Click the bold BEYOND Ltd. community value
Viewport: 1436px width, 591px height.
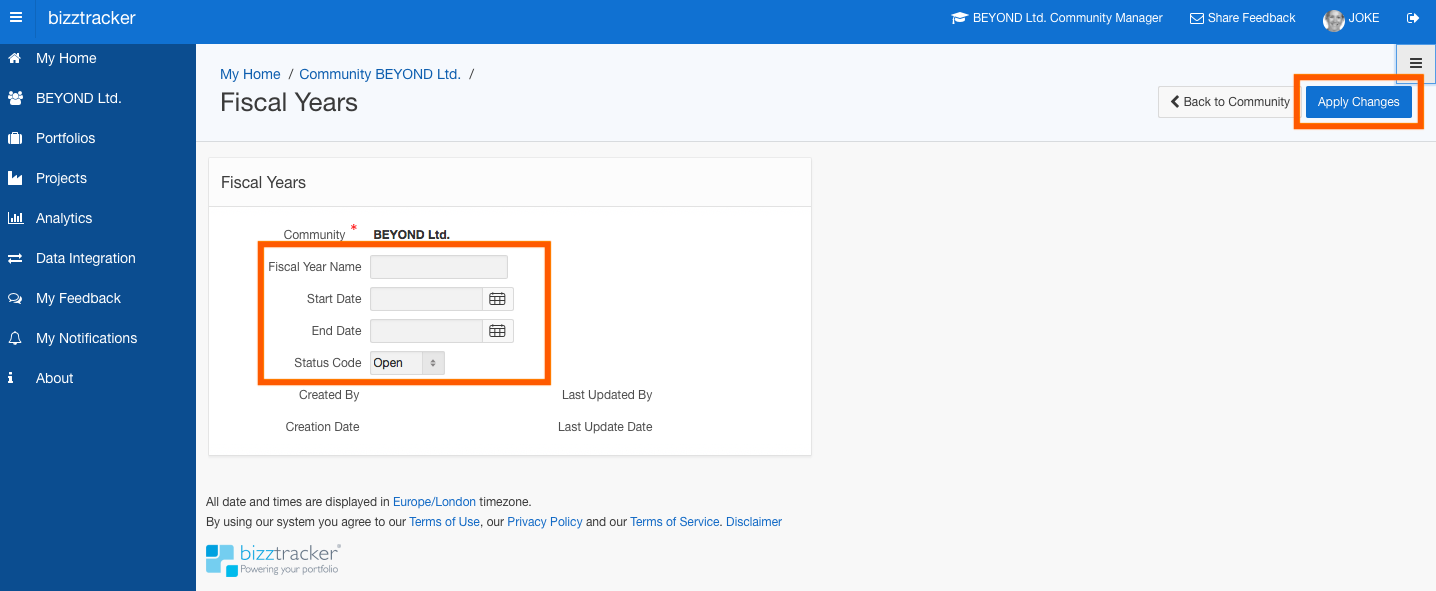[x=412, y=235]
